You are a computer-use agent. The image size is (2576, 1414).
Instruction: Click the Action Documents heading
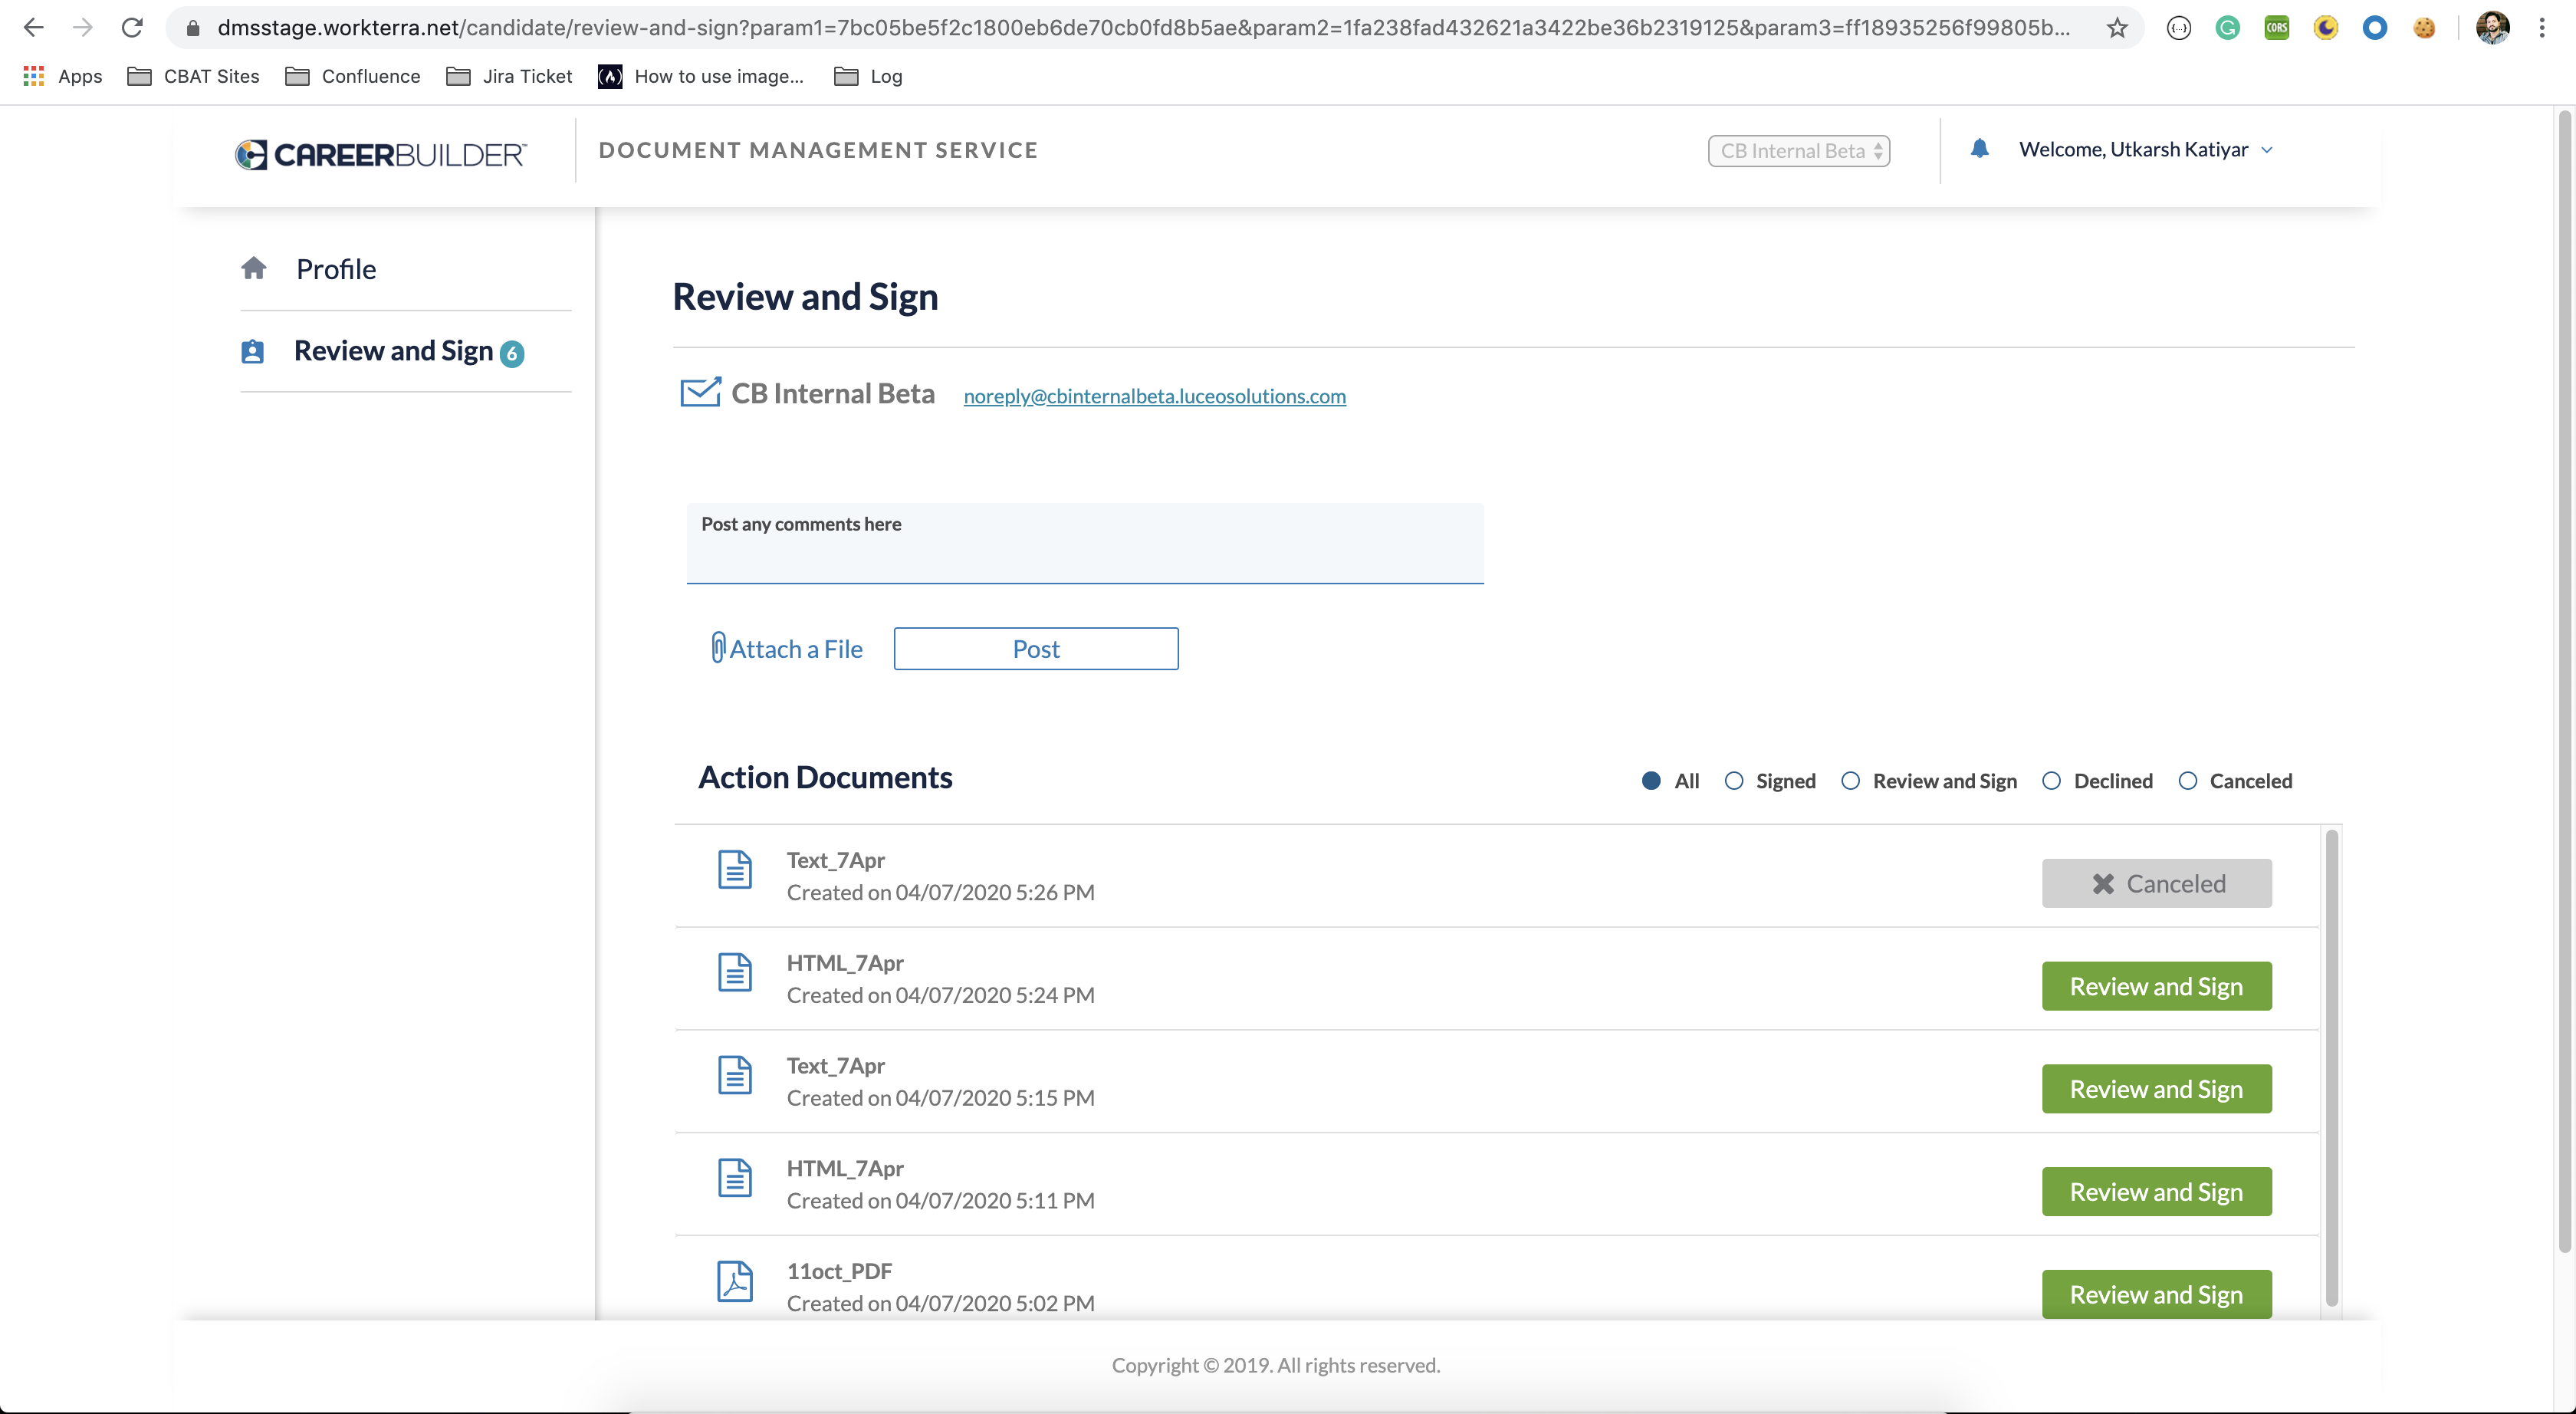tap(825, 777)
